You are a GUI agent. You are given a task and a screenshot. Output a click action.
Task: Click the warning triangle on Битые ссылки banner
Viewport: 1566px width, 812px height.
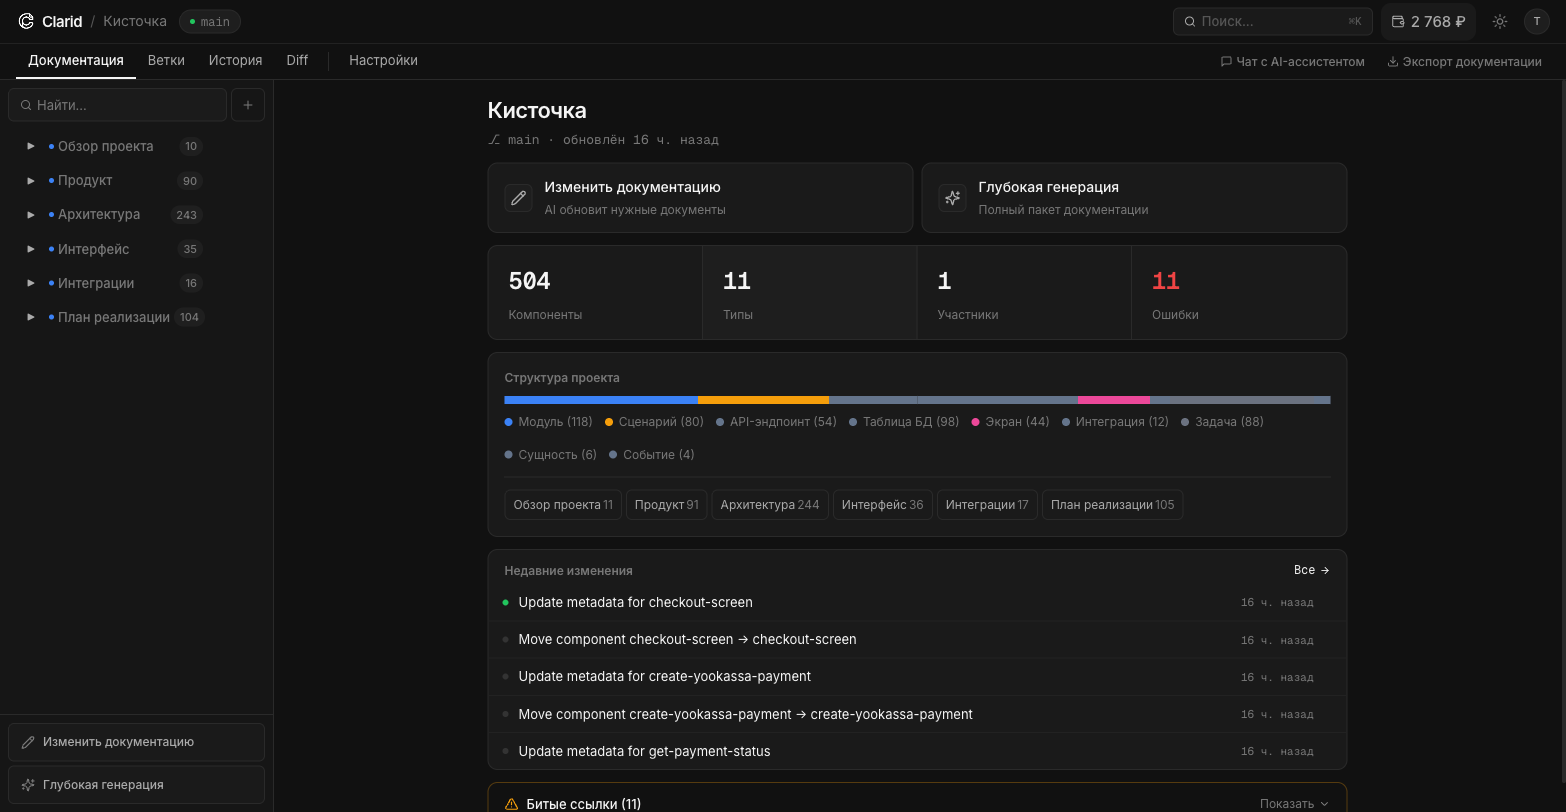click(x=512, y=803)
